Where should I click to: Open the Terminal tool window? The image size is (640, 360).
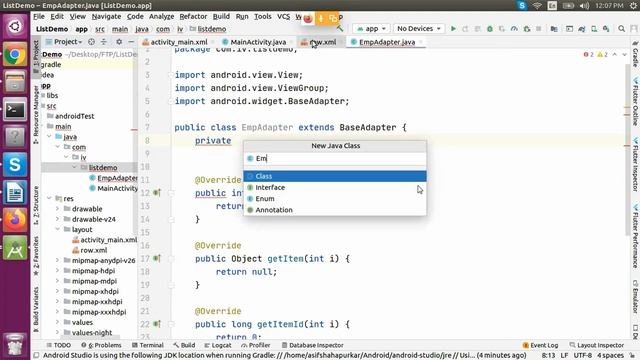pyautogui.click(x=147, y=345)
